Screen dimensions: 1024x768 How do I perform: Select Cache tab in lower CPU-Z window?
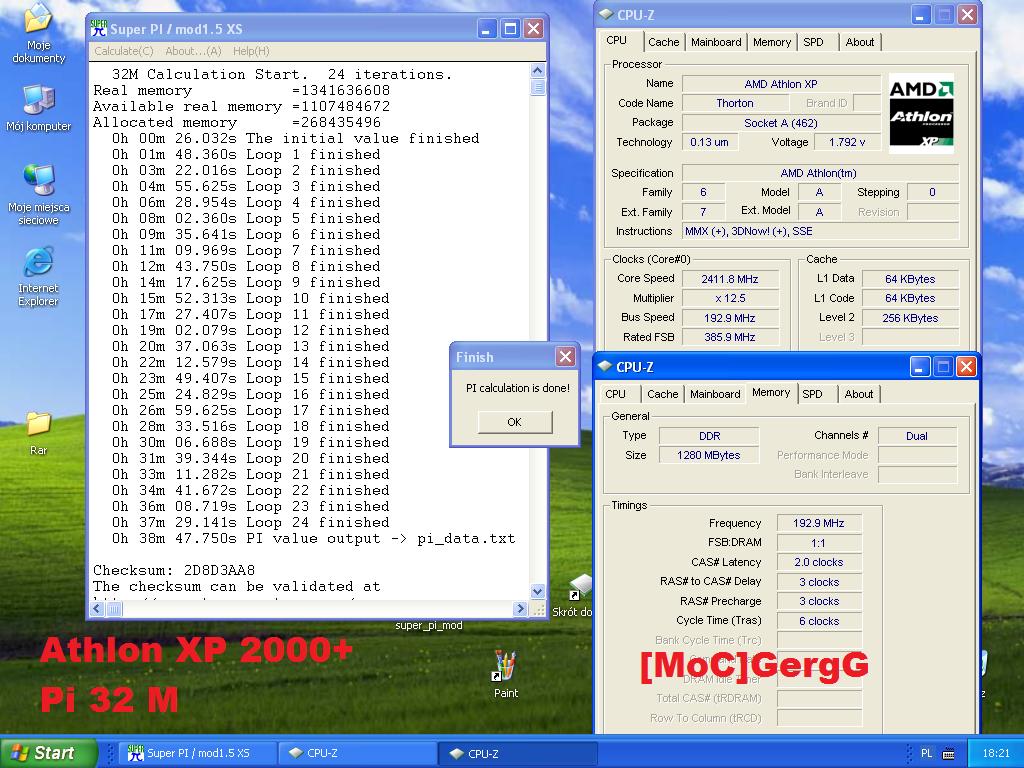tap(662, 394)
